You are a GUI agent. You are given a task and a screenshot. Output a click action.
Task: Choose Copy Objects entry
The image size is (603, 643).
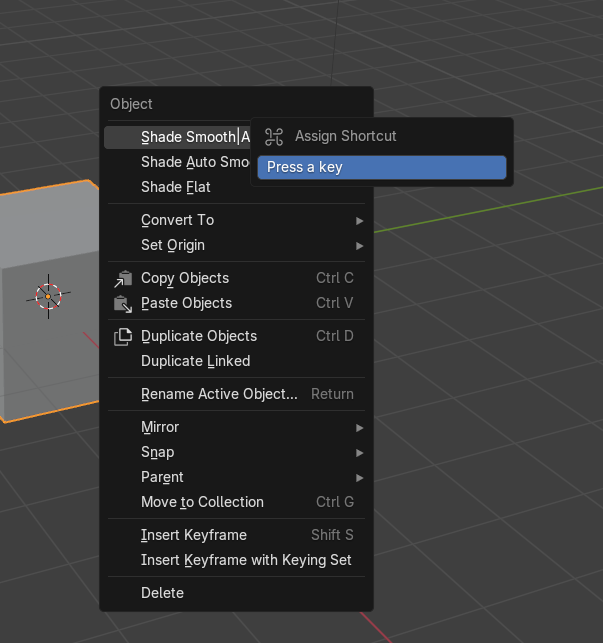tap(236, 278)
